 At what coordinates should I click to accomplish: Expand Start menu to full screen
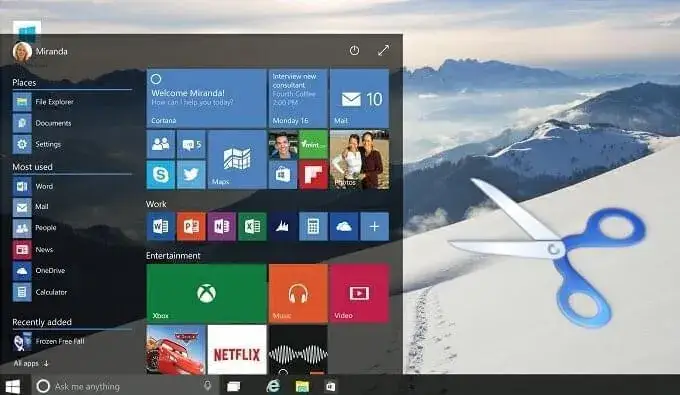click(383, 51)
